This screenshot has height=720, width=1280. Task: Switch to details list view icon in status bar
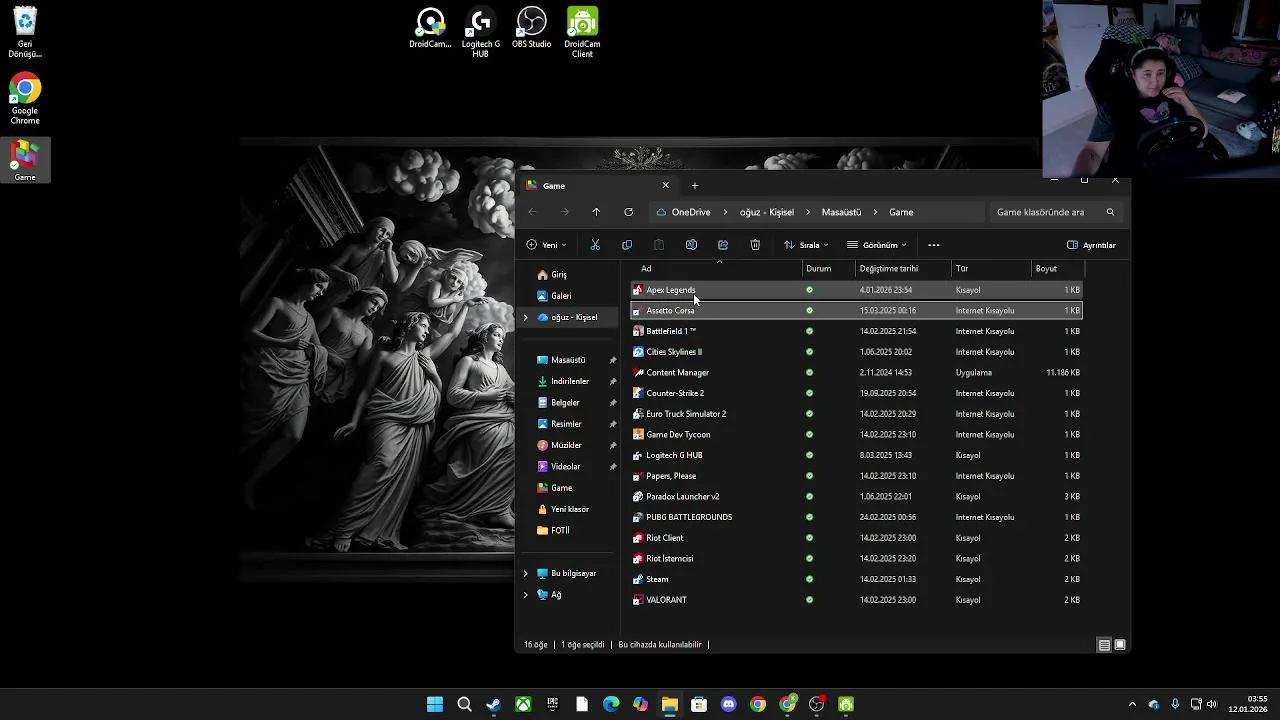click(1104, 645)
